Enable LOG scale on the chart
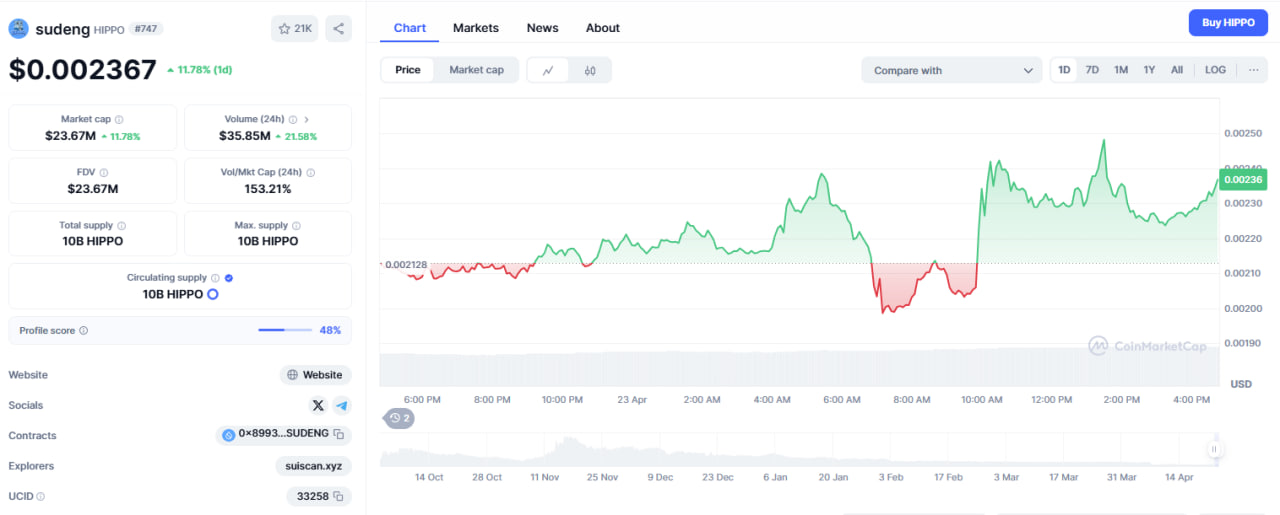 tap(1215, 70)
